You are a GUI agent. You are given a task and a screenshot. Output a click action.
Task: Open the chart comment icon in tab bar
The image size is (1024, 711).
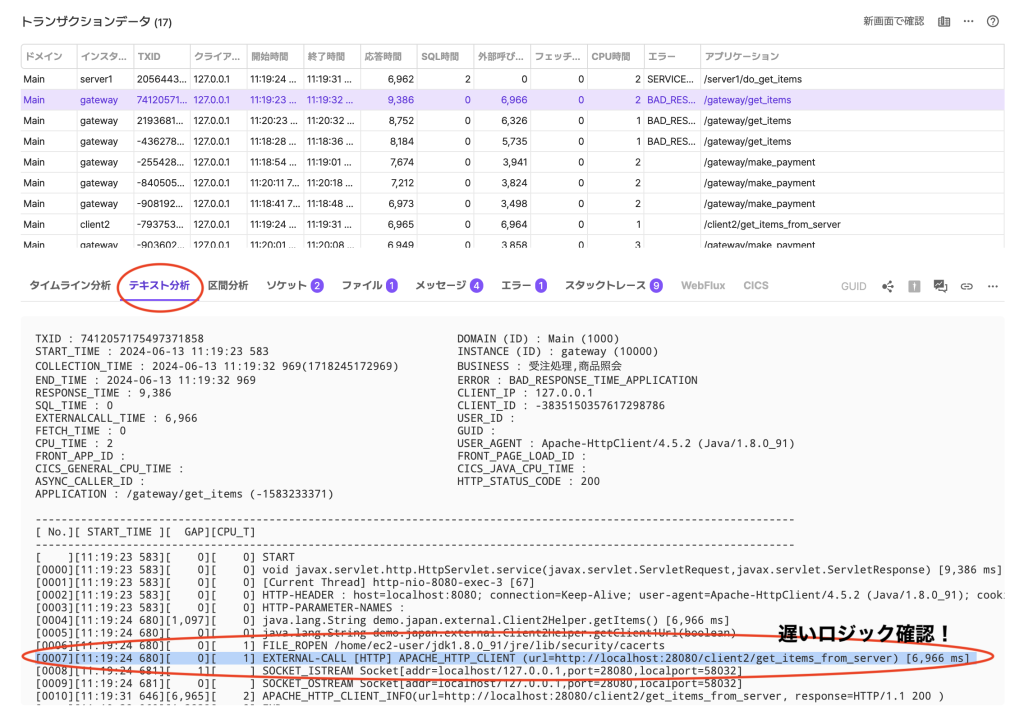coord(940,286)
